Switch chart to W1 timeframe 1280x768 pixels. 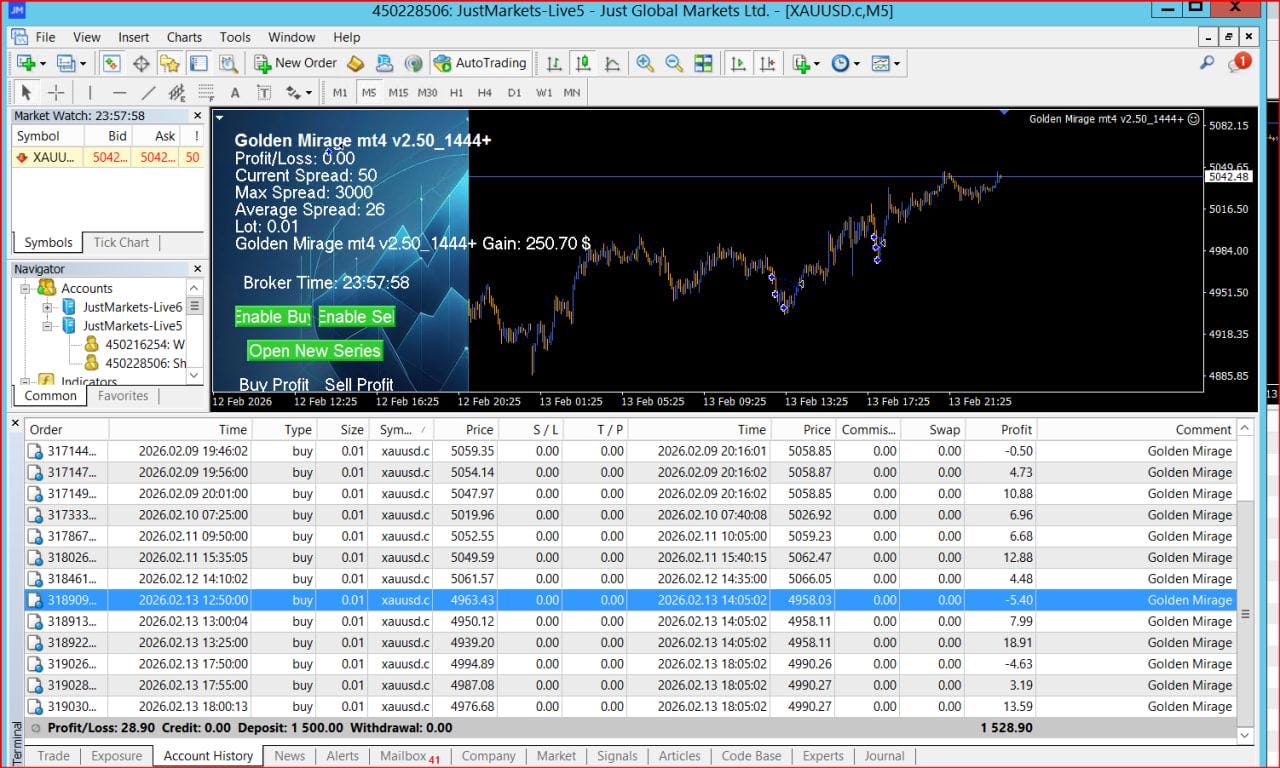click(543, 92)
